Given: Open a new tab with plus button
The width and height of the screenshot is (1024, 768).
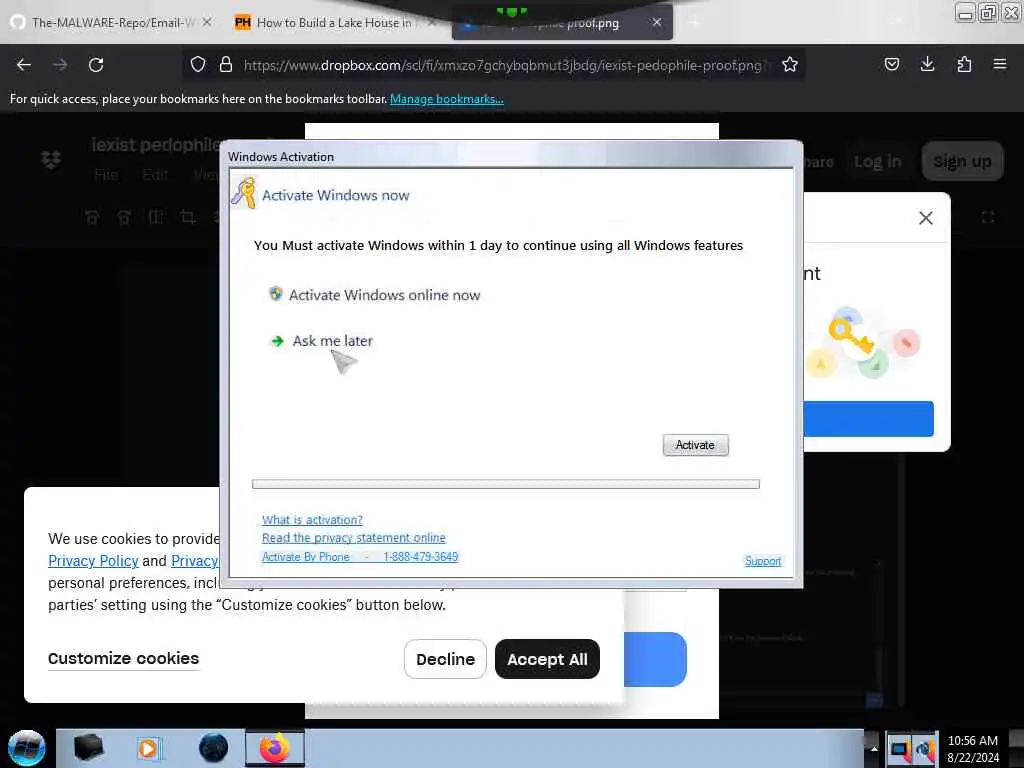Looking at the screenshot, I should [694, 24].
